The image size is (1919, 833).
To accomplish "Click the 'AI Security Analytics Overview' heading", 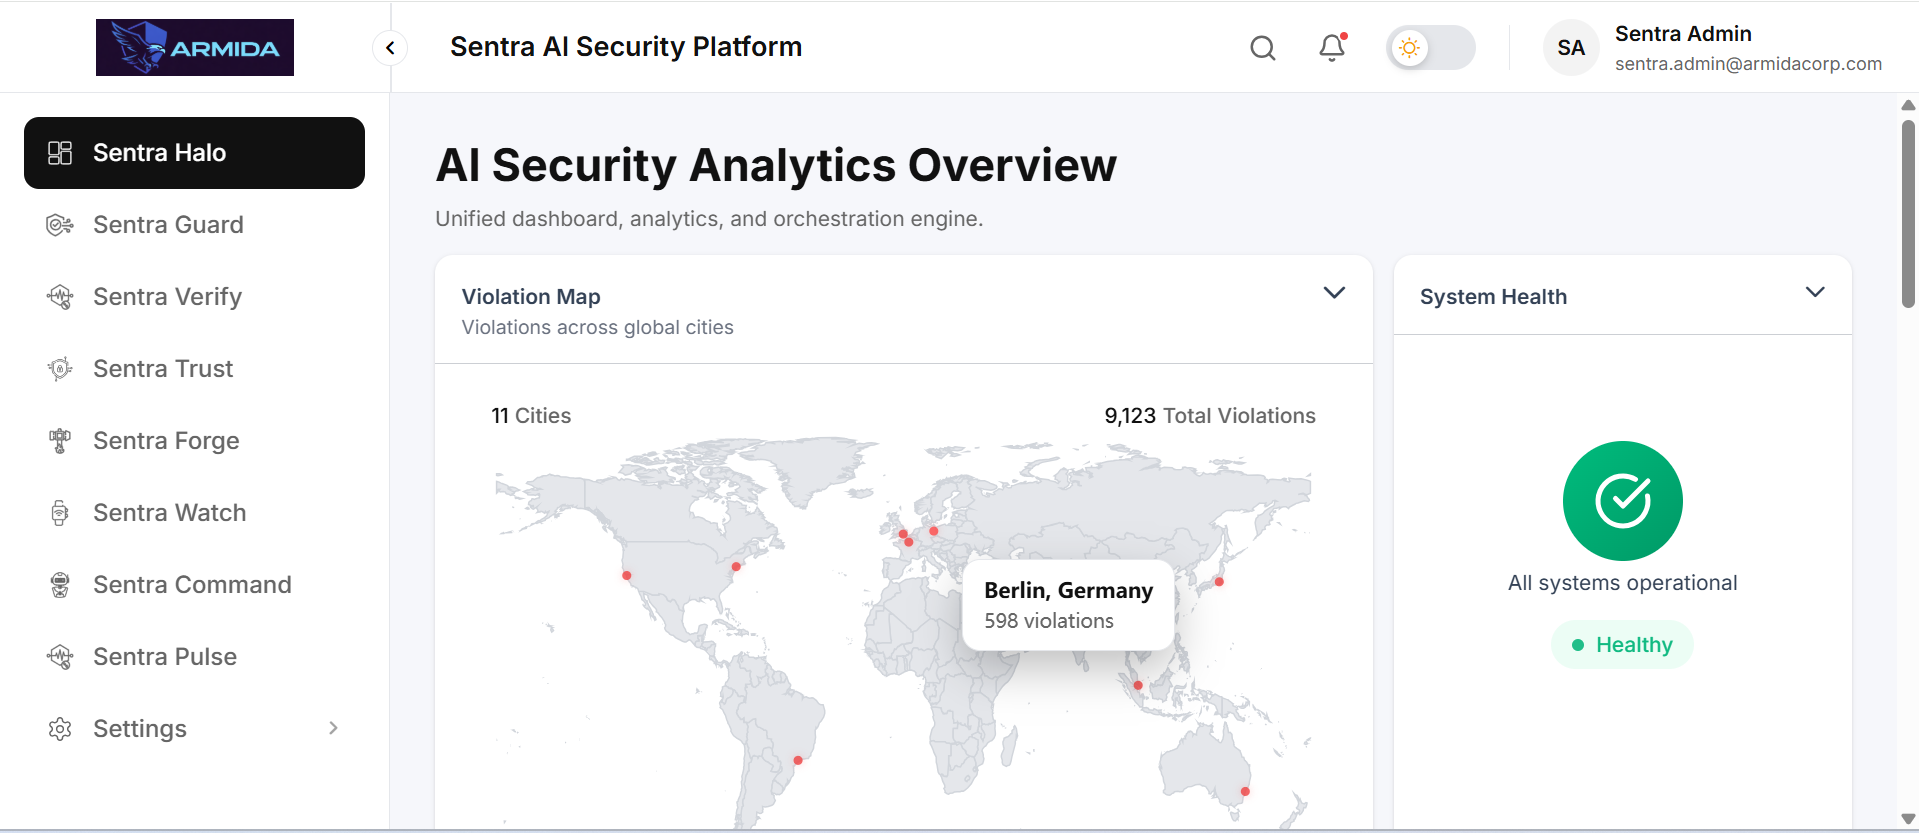I will (x=776, y=166).
